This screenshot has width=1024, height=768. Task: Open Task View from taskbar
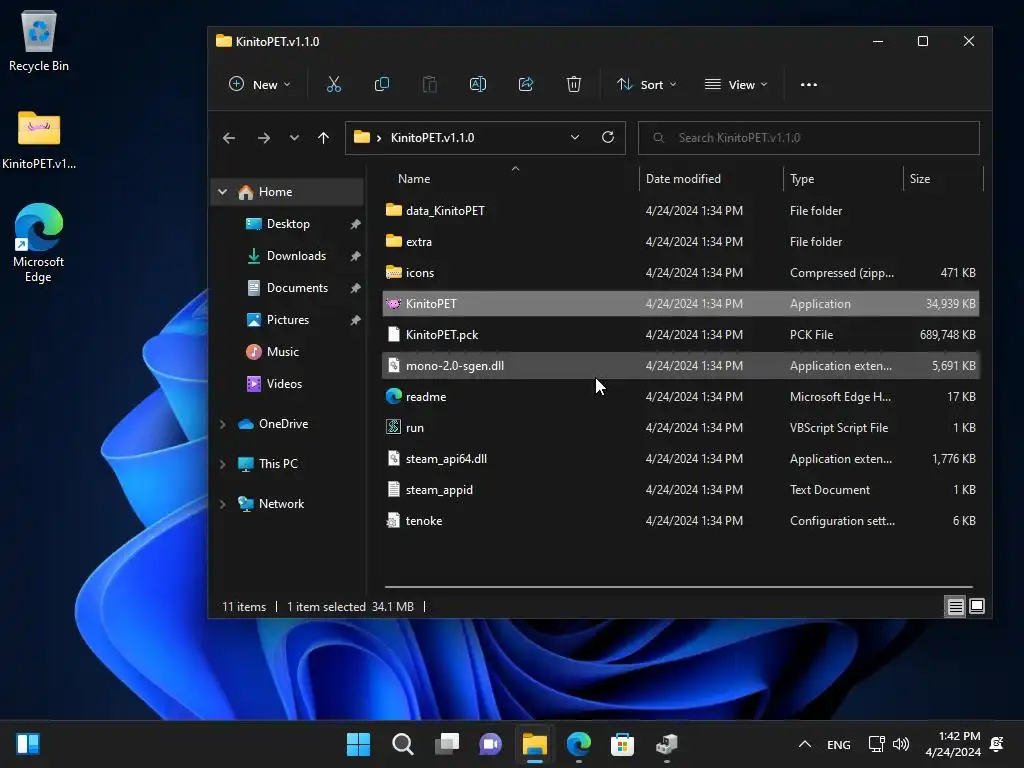[447, 744]
